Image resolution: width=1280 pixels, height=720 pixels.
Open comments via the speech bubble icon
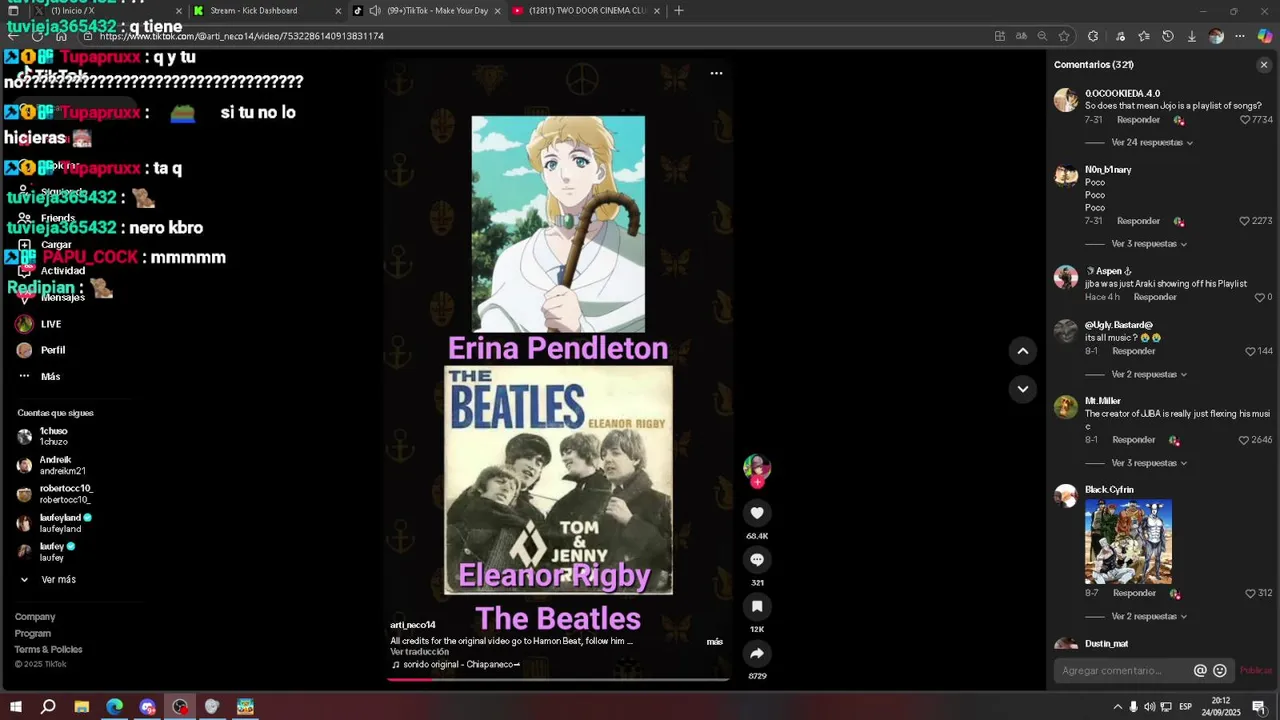[757, 560]
